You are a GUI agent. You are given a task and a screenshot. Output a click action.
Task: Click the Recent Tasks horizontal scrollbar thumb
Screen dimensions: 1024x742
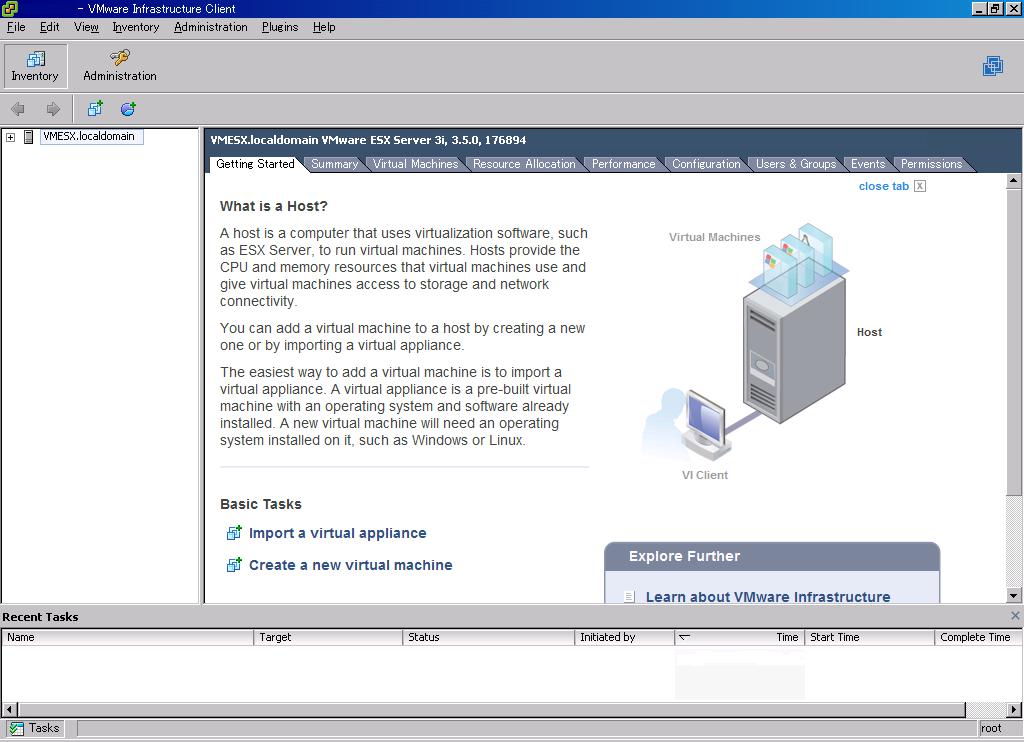tap(492, 709)
